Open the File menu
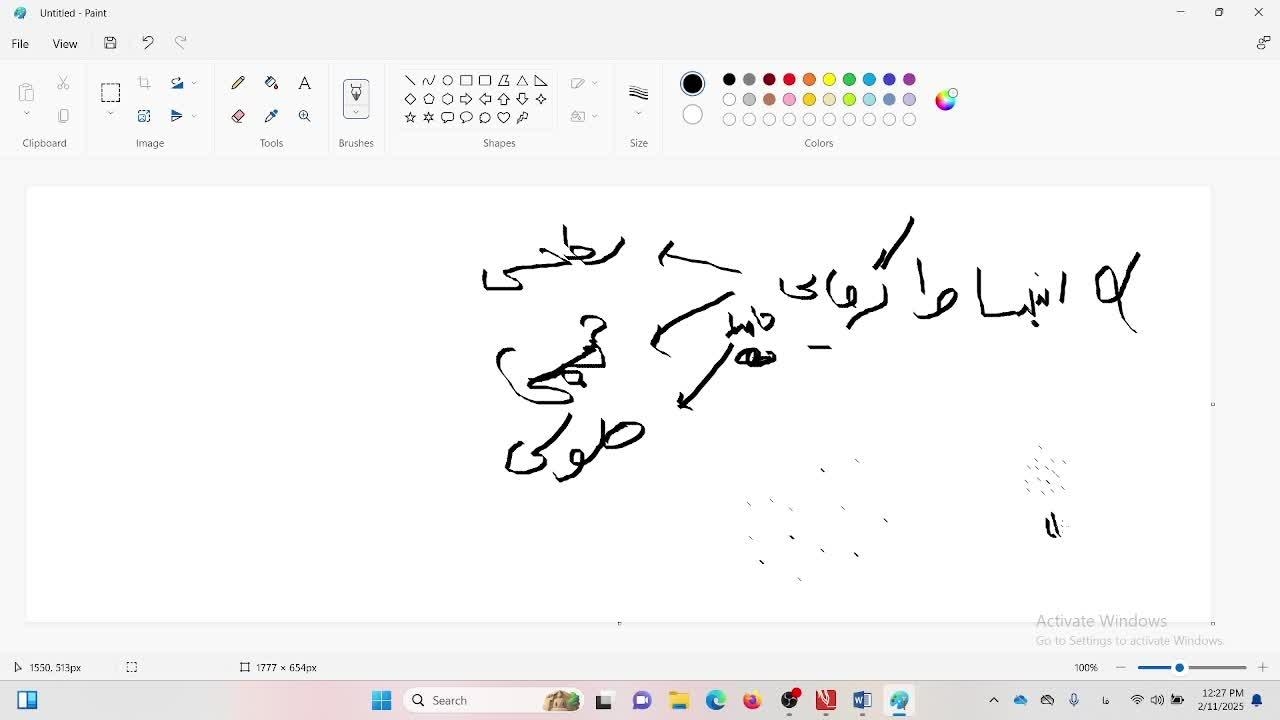This screenshot has width=1280, height=720. pyautogui.click(x=20, y=44)
